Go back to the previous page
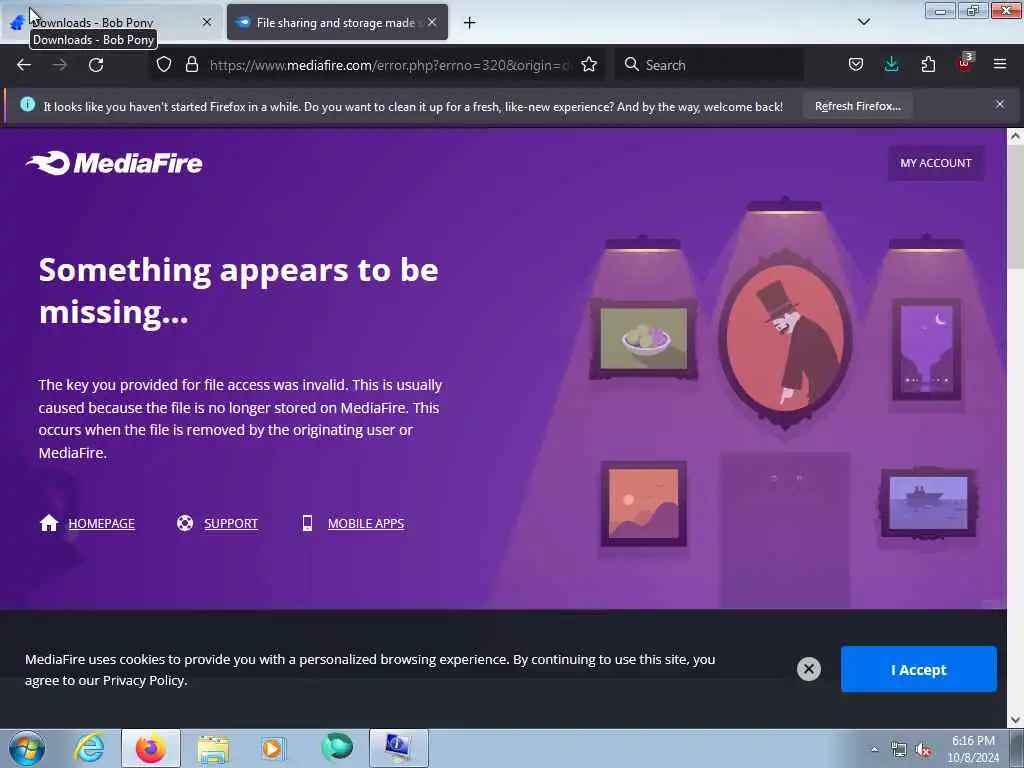The height and width of the screenshot is (768, 1024). tap(24, 65)
